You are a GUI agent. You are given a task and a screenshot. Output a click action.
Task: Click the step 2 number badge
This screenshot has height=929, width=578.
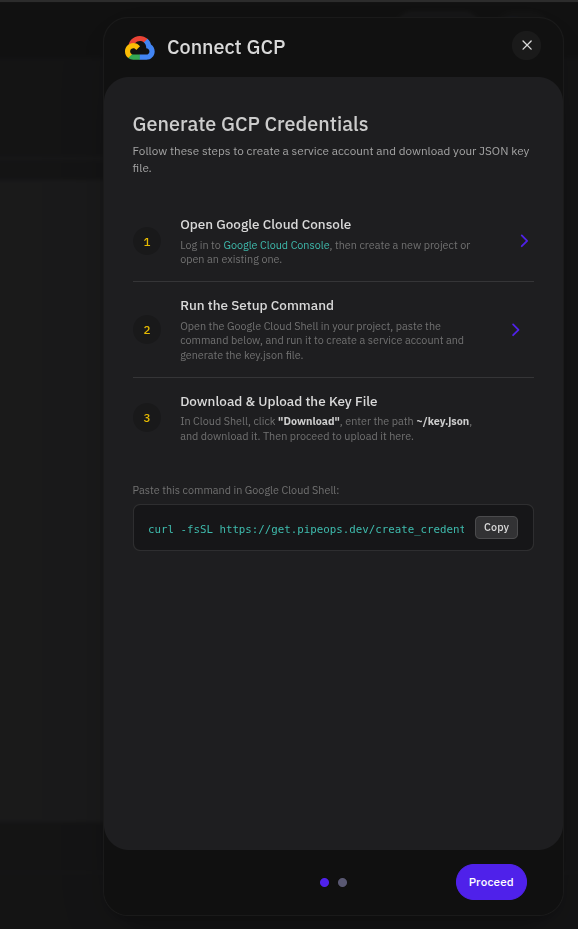[147, 330]
